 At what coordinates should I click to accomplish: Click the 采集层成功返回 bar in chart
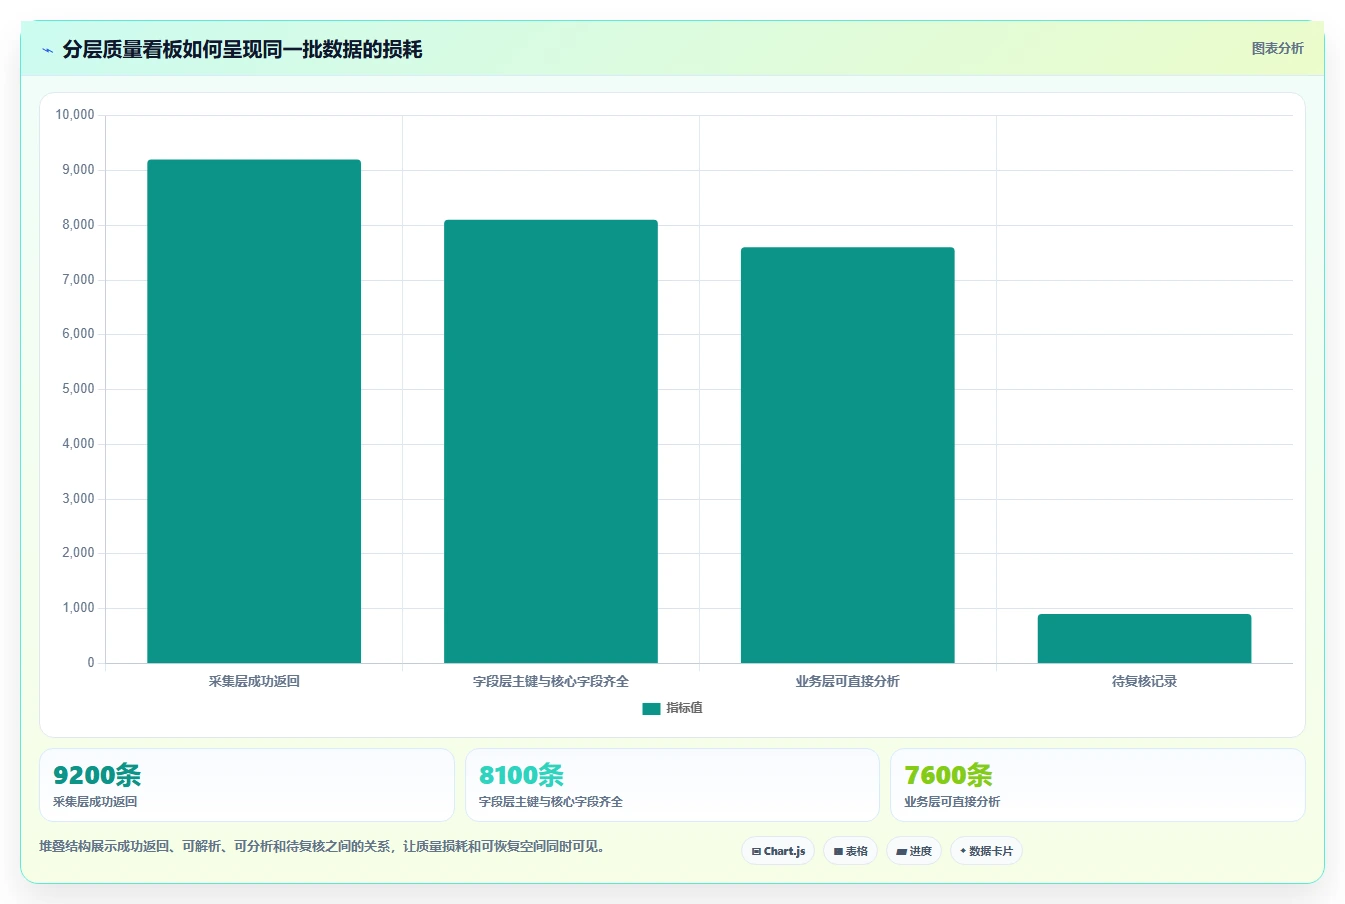click(254, 411)
